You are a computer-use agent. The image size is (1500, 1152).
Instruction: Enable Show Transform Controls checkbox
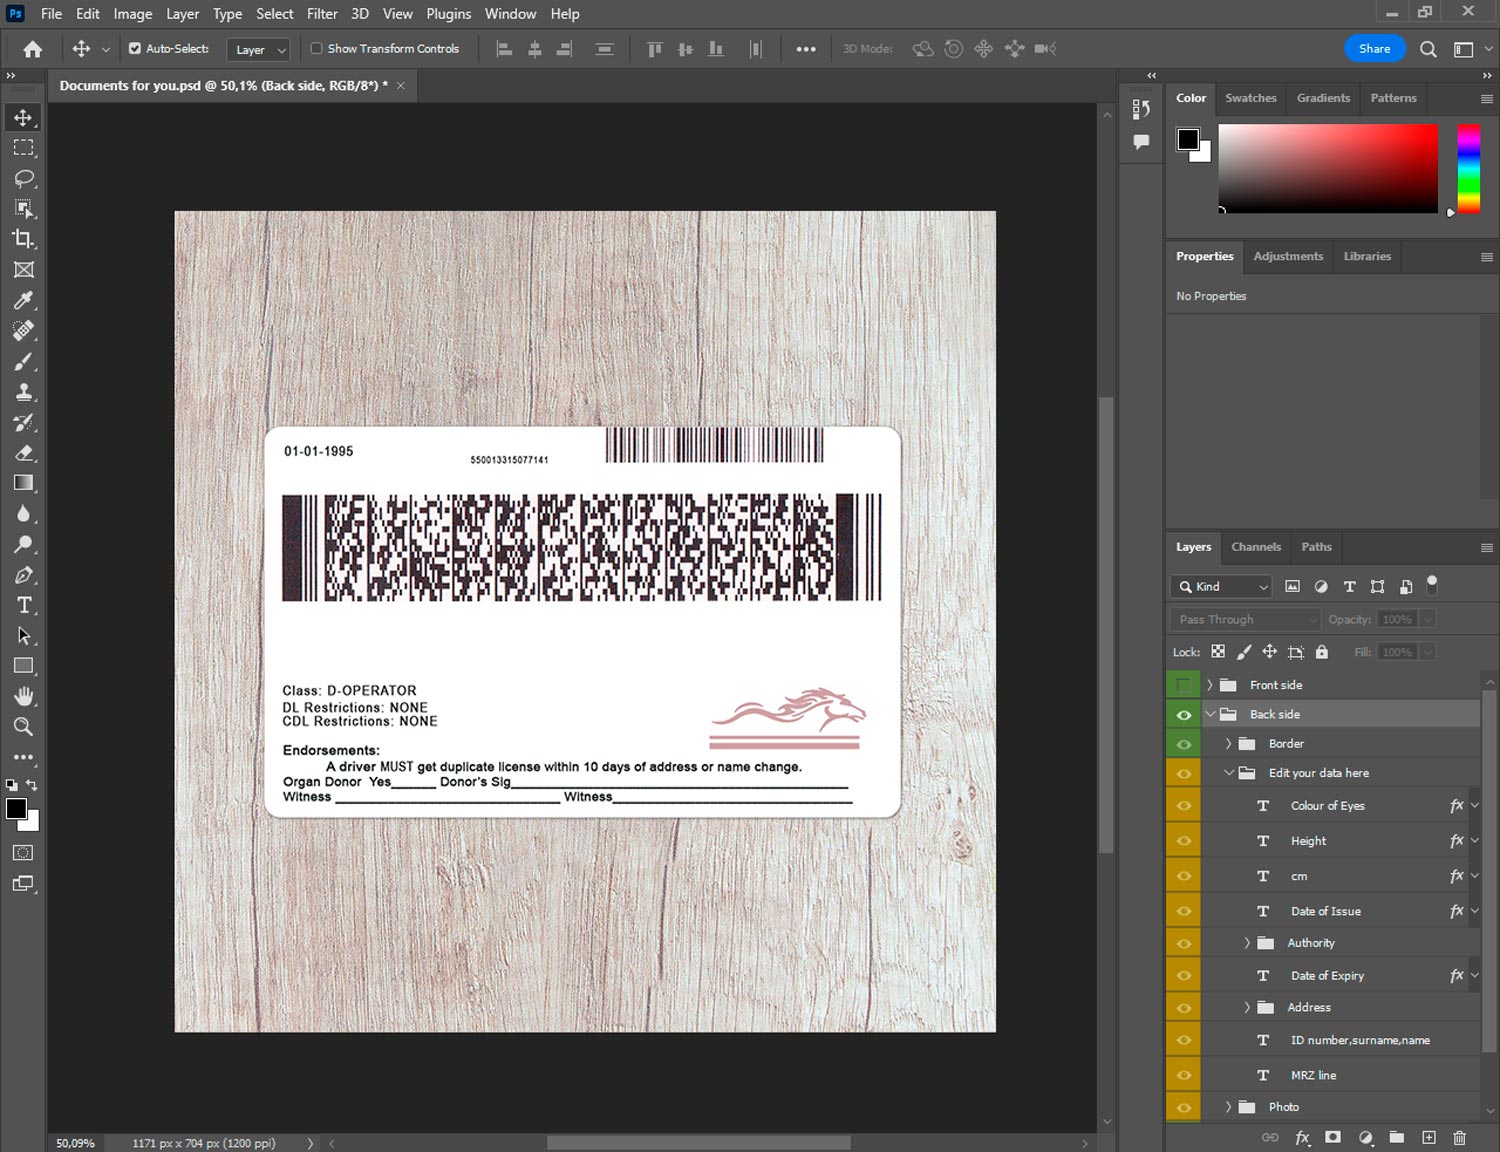click(x=316, y=48)
